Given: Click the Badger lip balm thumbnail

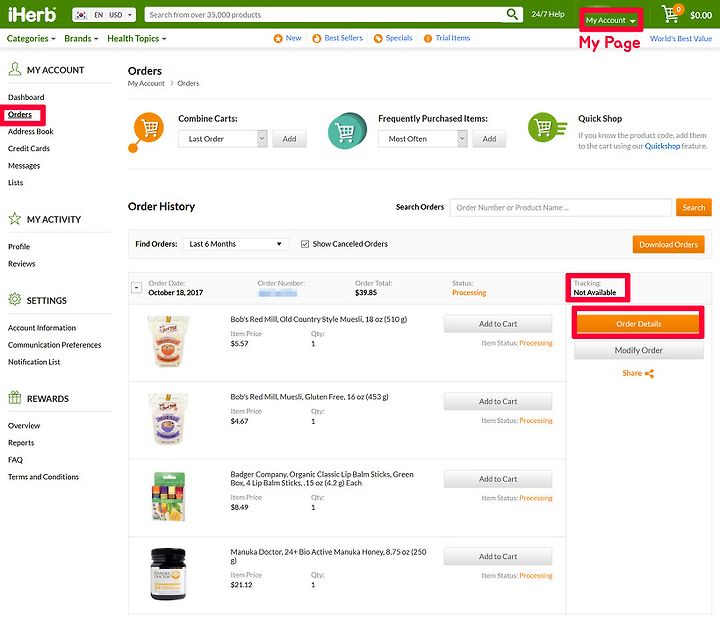Looking at the screenshot, I should pos(169,496).
